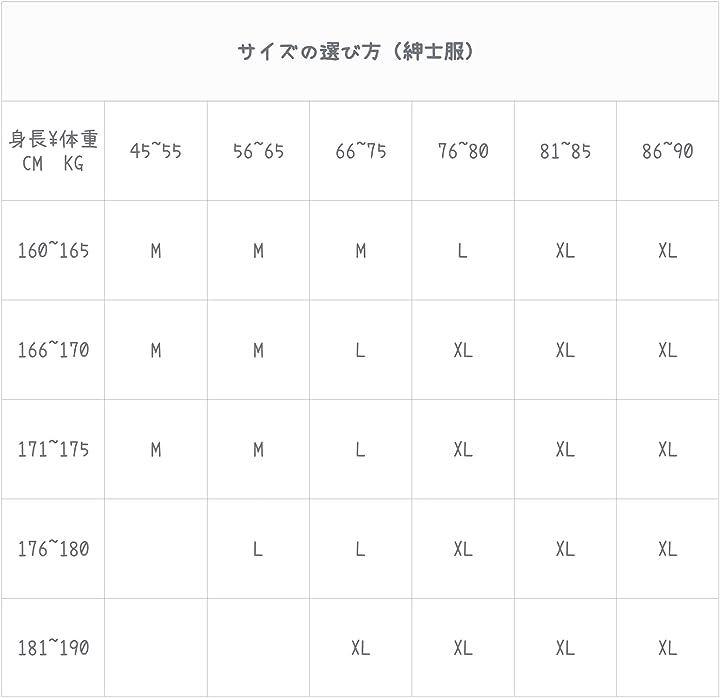Click the 45~55 weight column header

tap(156, 151)
